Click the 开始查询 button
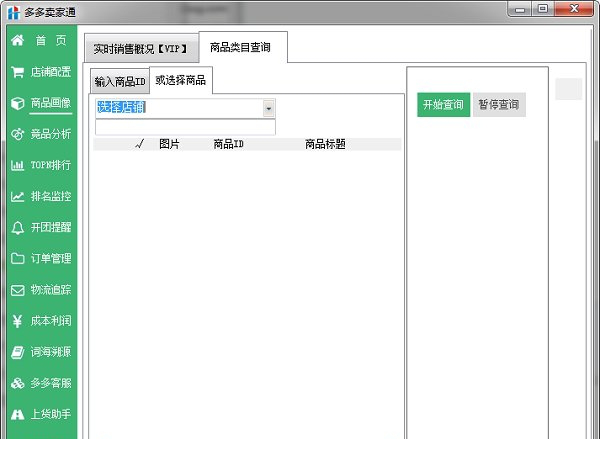 click(x=443, y=104)
